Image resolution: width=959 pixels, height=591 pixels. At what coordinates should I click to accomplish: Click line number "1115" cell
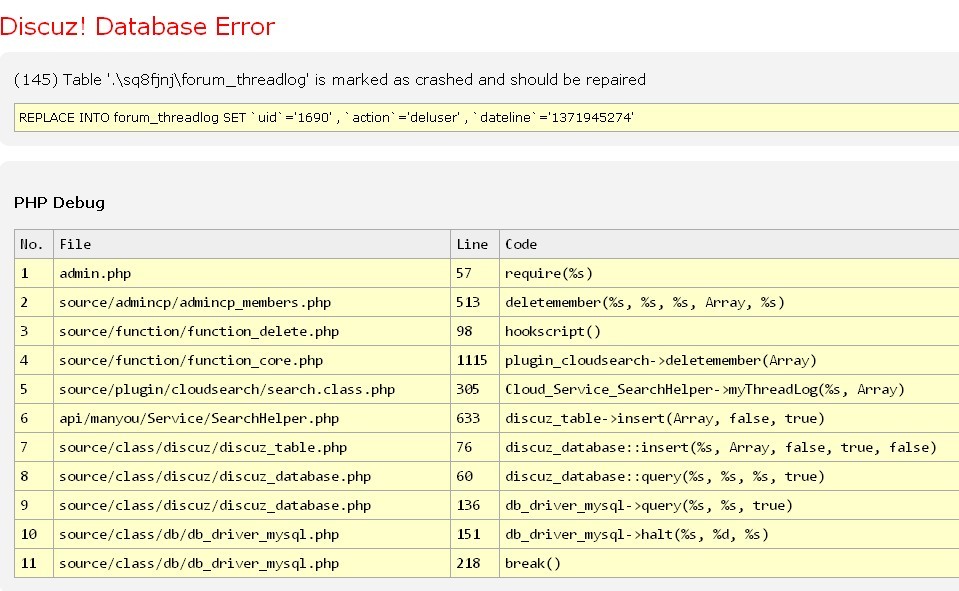point(475,360)
